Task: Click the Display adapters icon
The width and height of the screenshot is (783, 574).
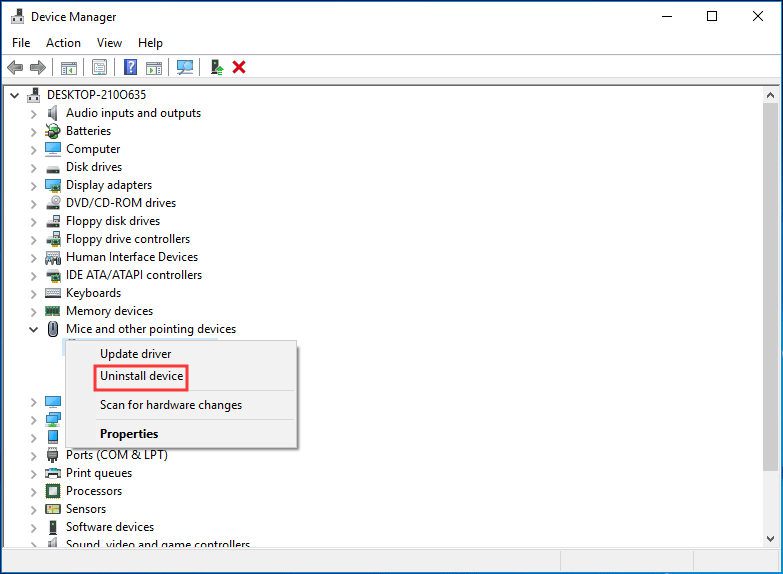Action: click(x=53, y=185)
